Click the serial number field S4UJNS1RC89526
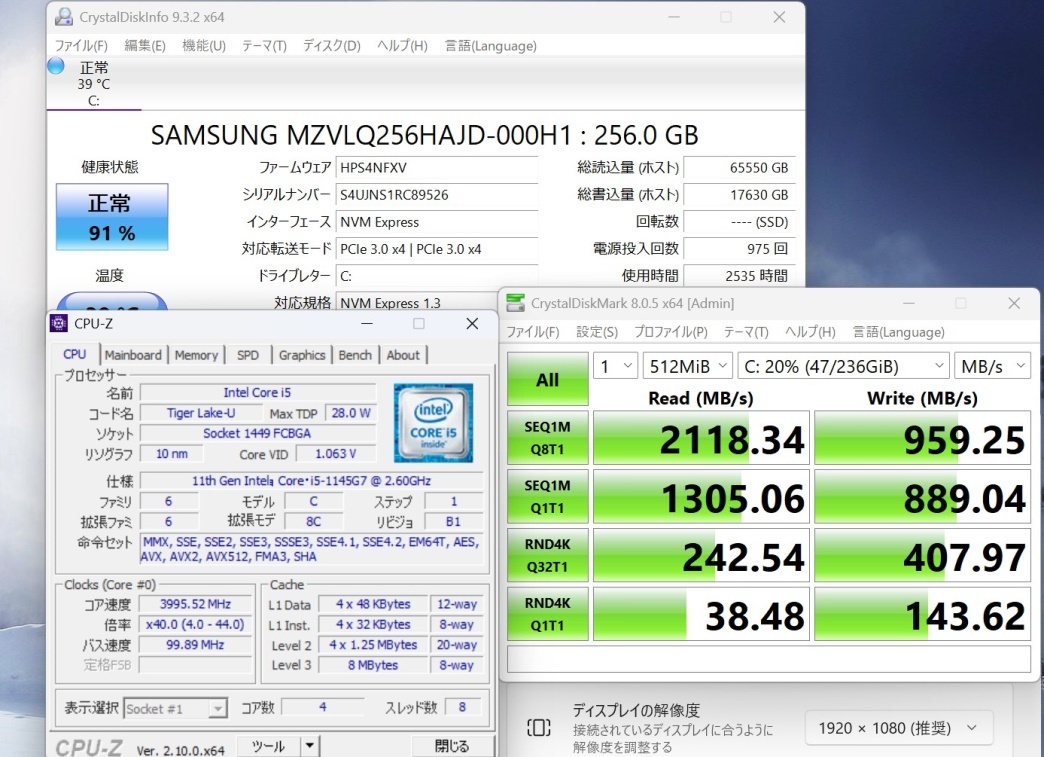 pos(437,195)
